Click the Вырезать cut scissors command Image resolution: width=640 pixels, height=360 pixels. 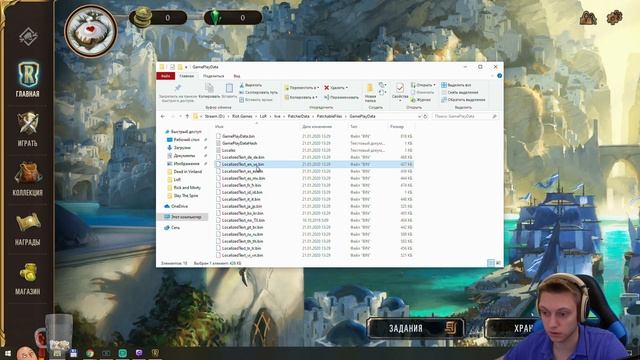point(251,85)
